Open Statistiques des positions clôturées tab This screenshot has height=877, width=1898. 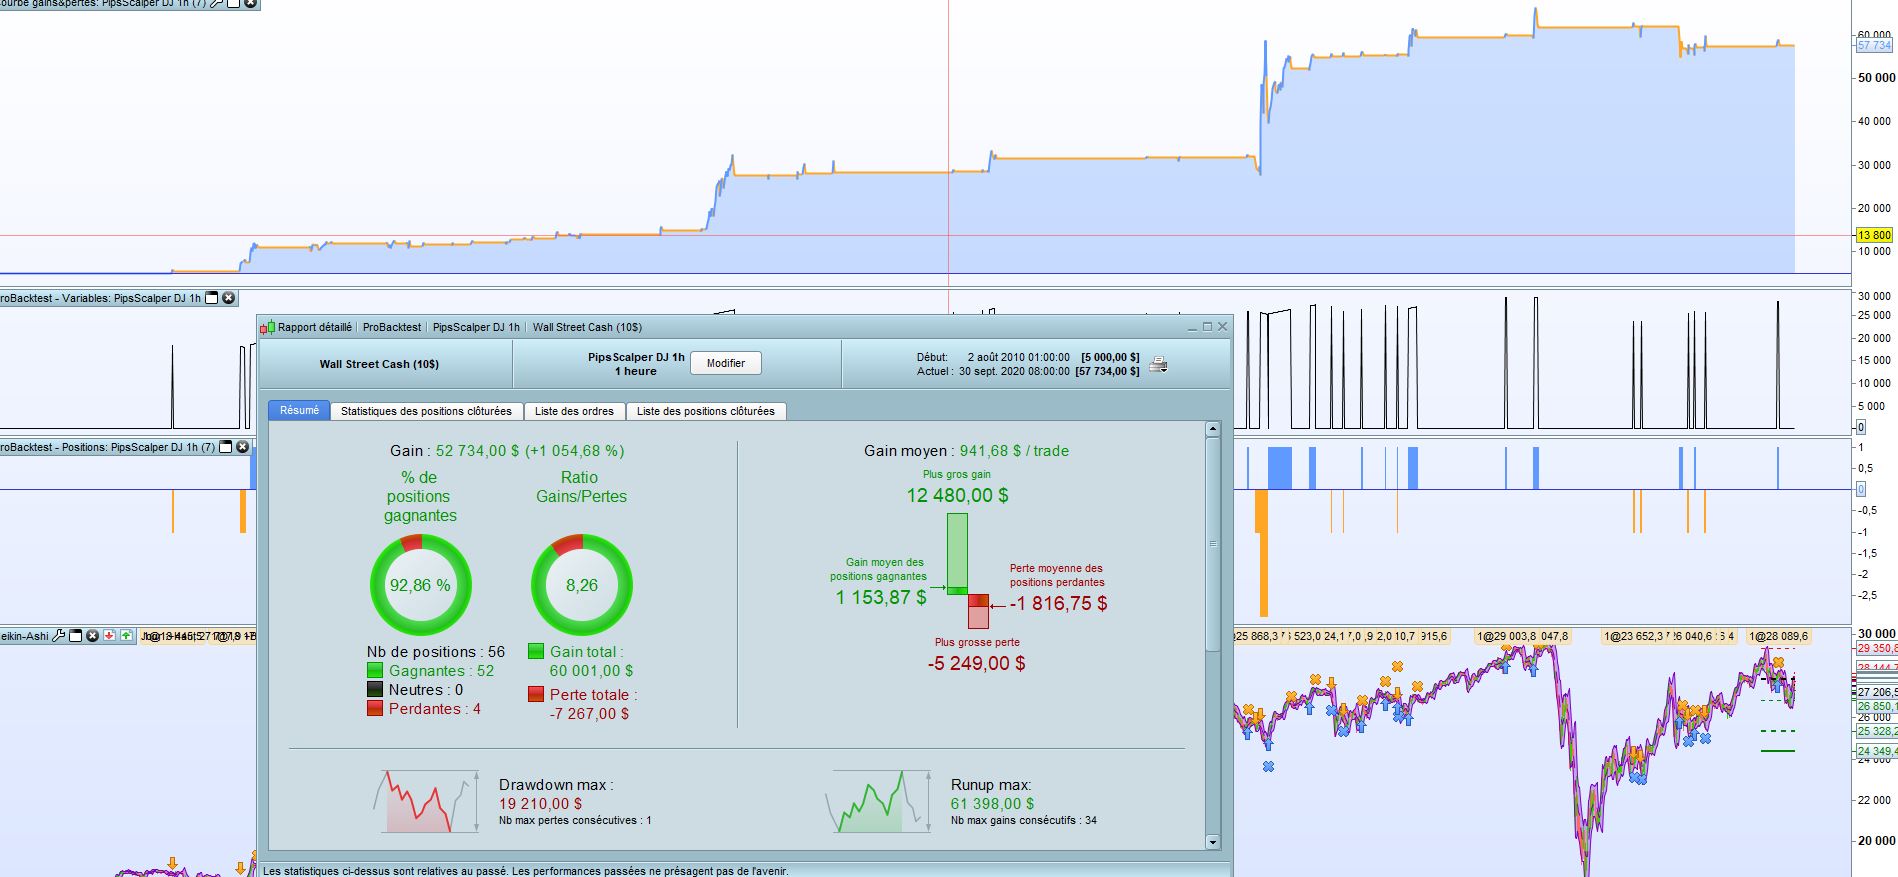point(426,411)
